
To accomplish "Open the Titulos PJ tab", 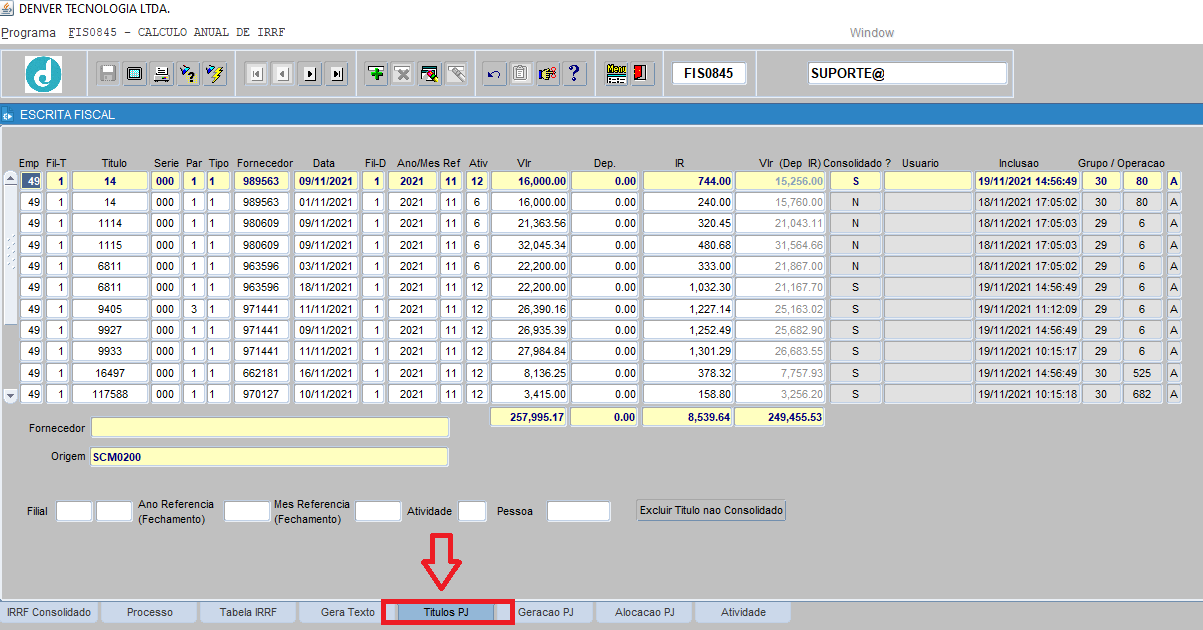I will [x=446, y=612].
